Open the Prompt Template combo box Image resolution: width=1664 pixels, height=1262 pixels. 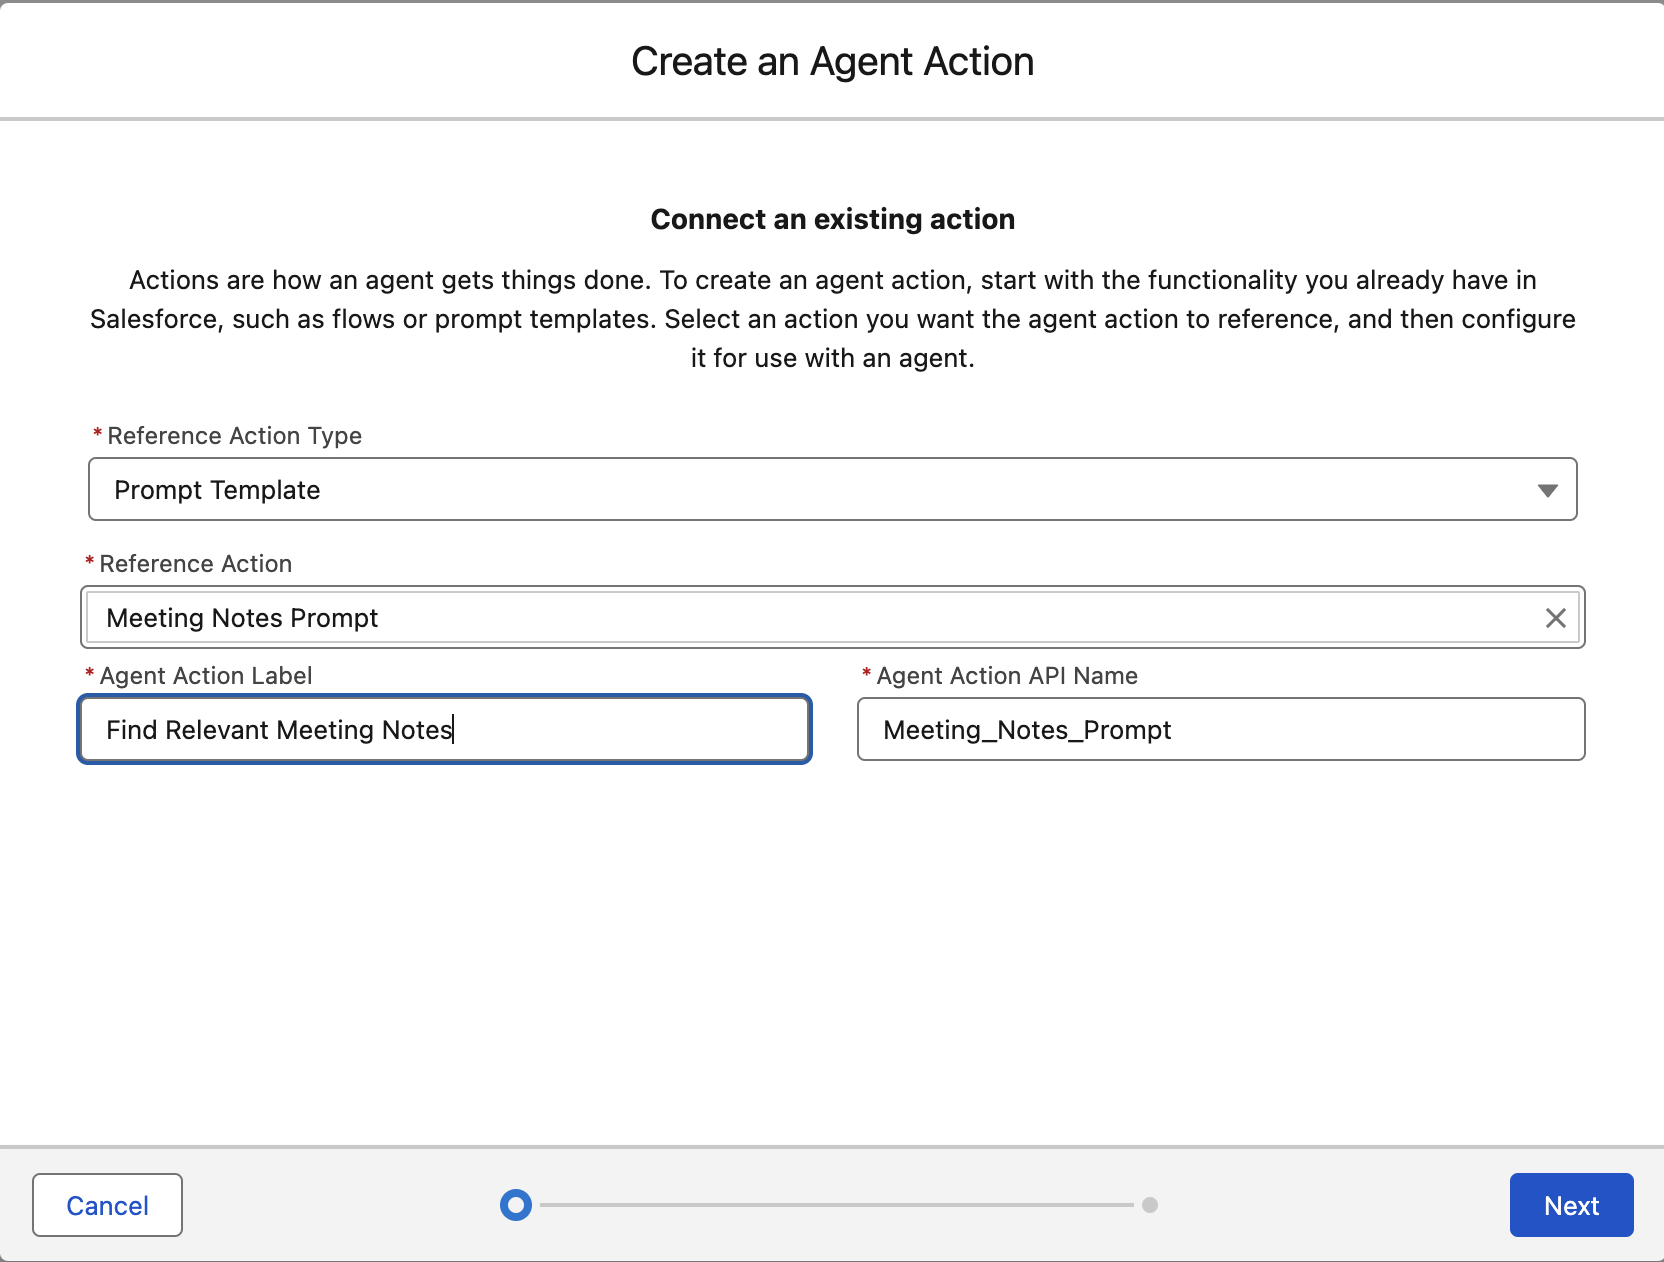coord(800,490)
